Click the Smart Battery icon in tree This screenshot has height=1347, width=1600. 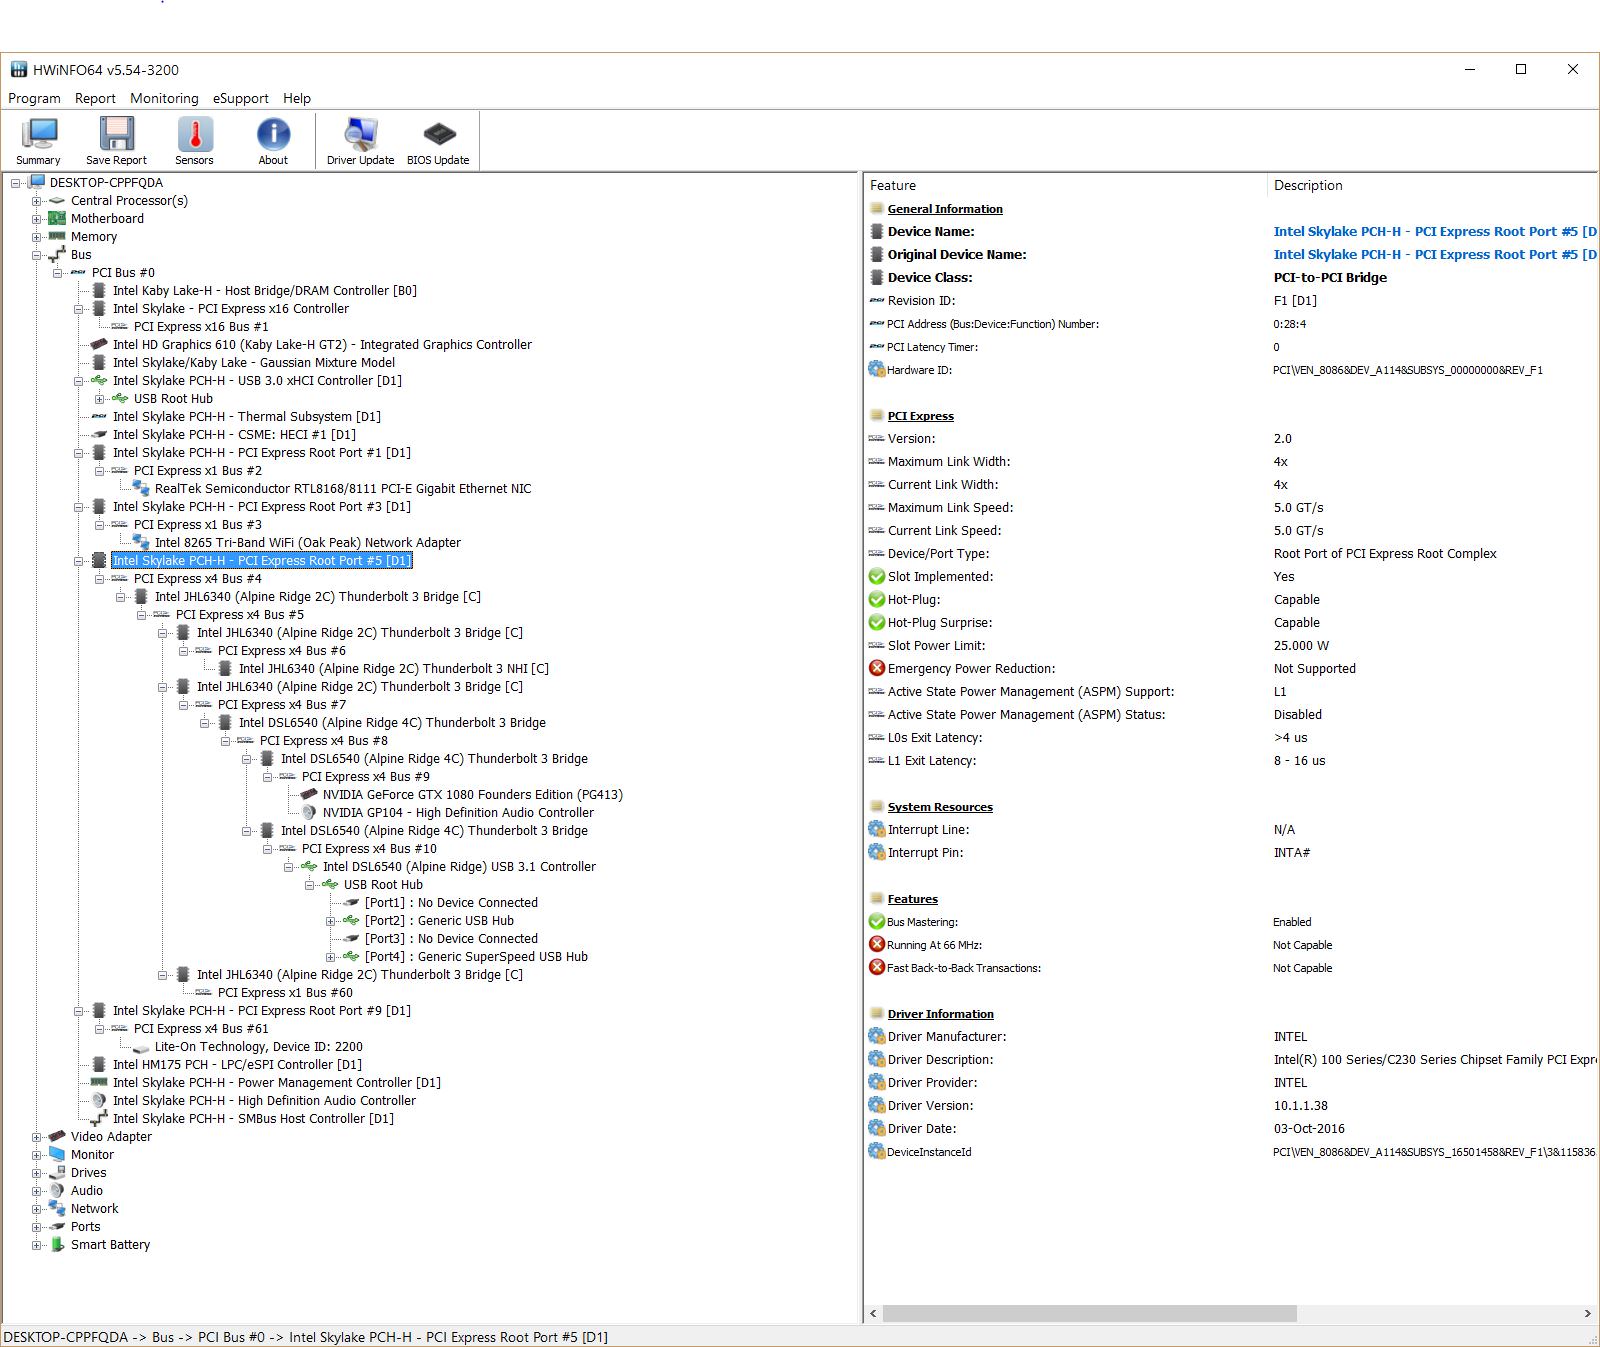pos(57,1245)
